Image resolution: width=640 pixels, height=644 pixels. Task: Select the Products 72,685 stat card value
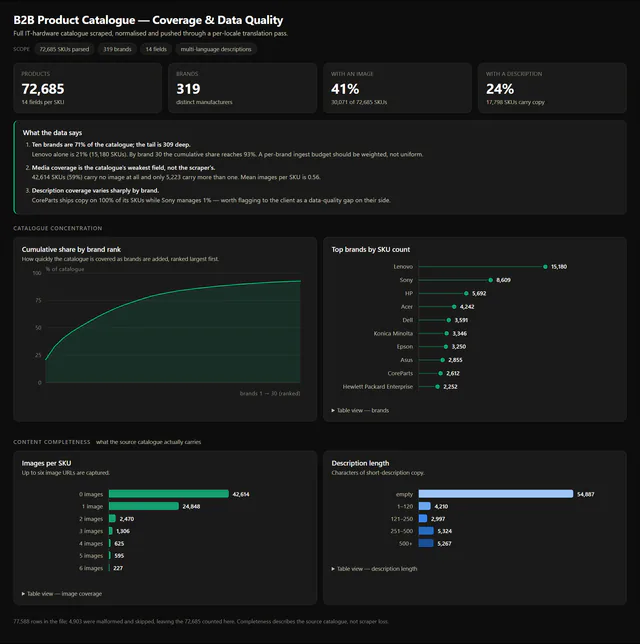[43, 89]
